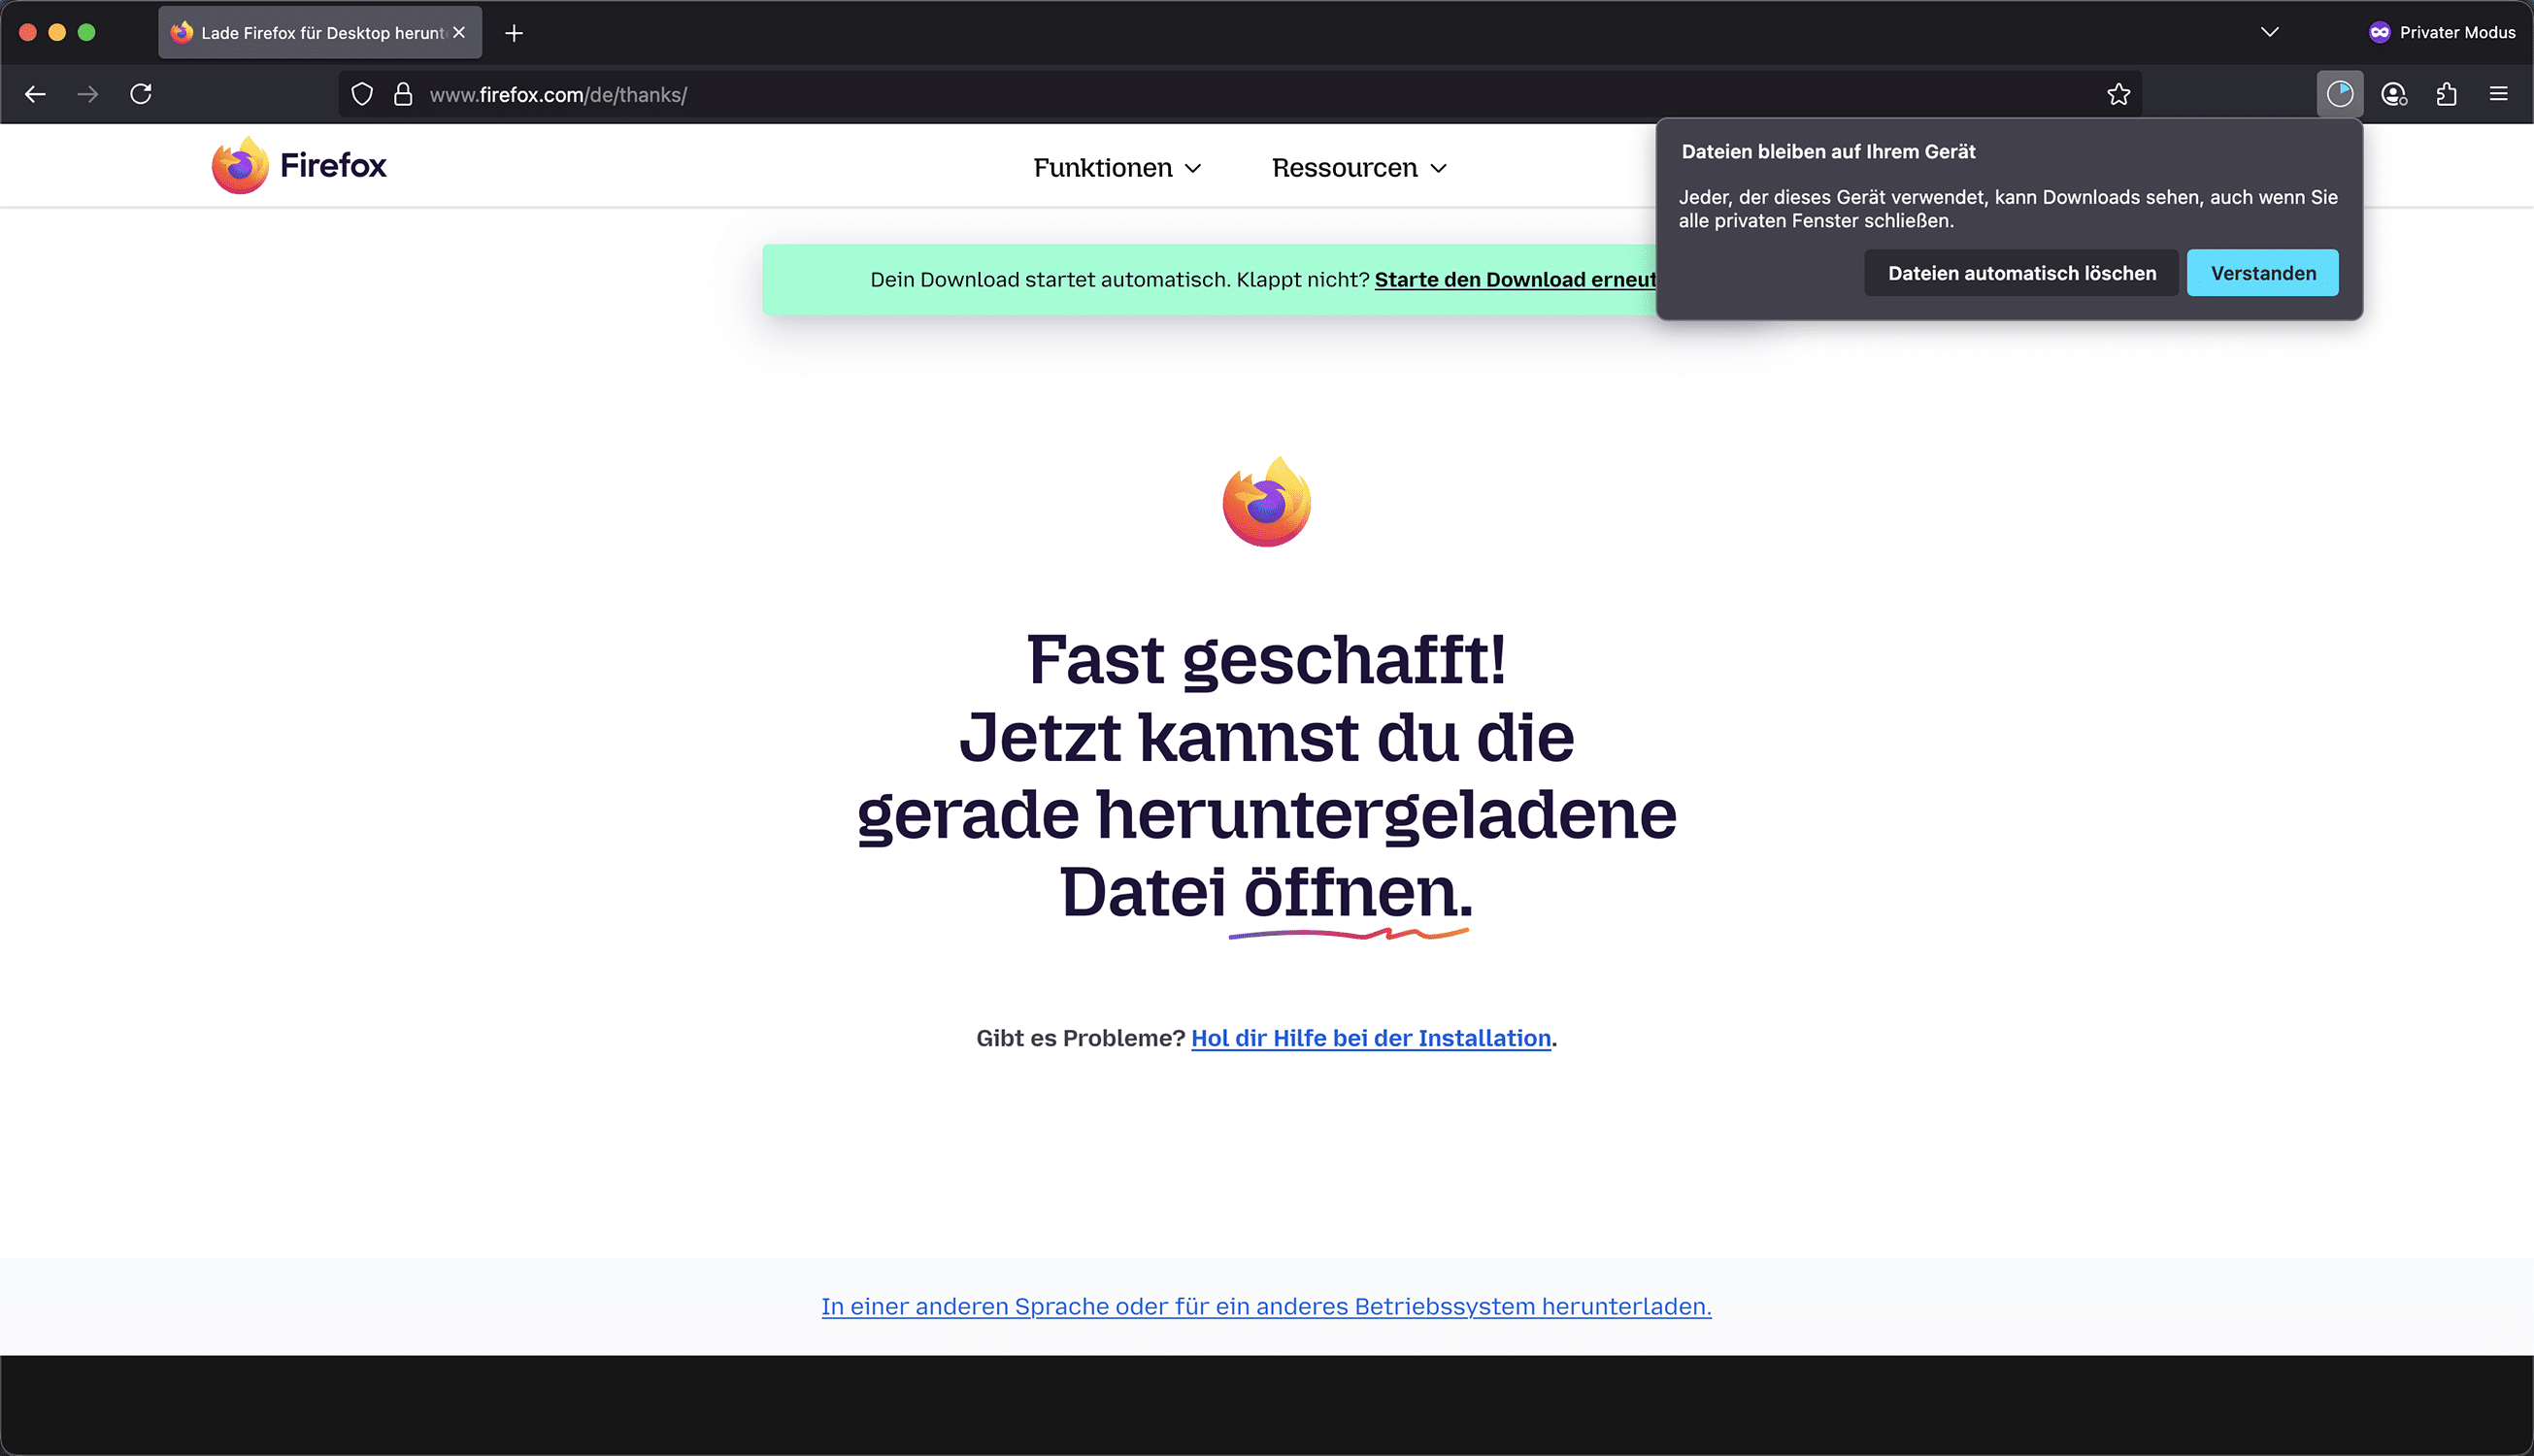Open the extensions puzzle icon
This screenshot has width=2534, height=1456.
pyautogui.click(x=2446, y=94)
